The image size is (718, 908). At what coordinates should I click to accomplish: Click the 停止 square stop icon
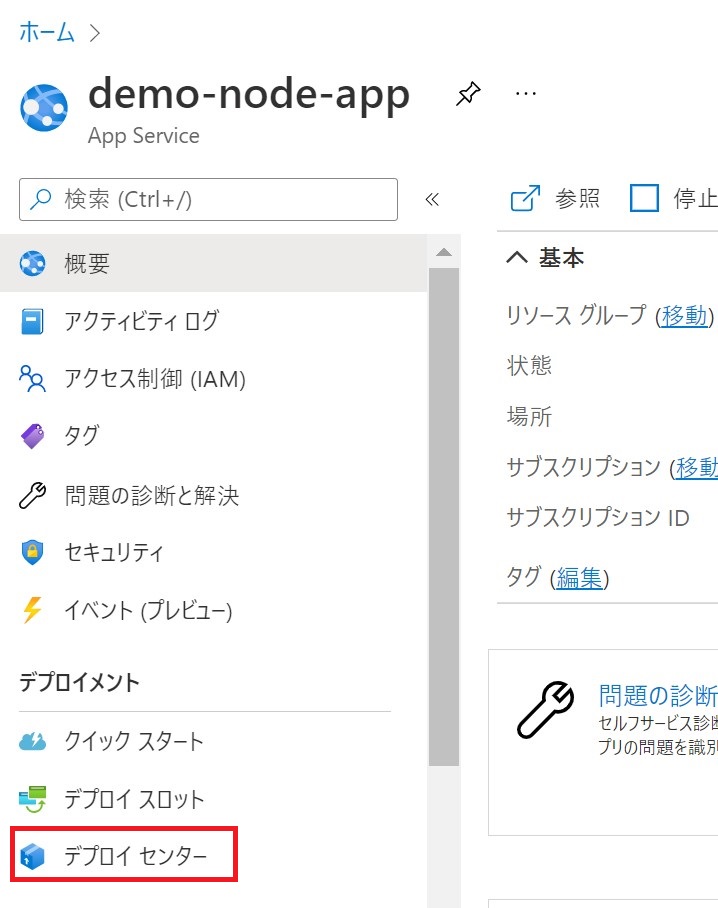[644, 199]
